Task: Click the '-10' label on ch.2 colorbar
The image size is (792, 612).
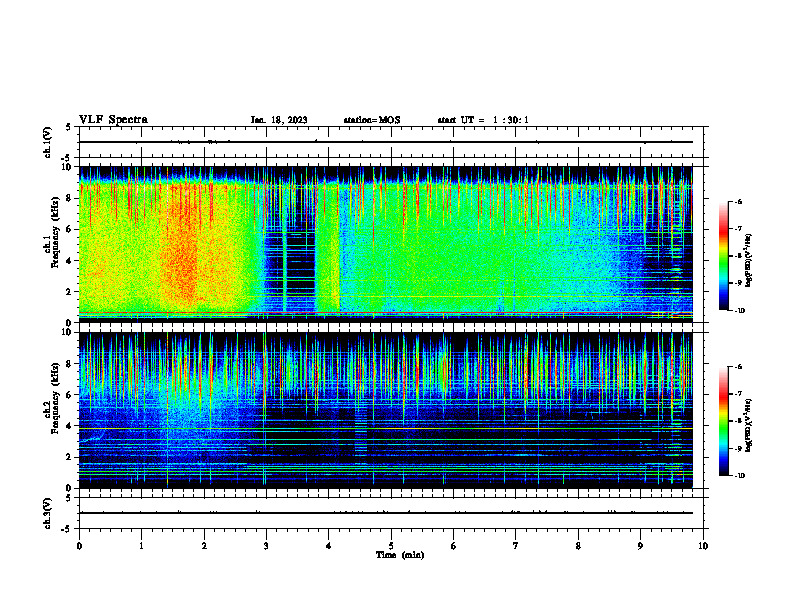Action: pyautogui.click(x=739, y=476)
